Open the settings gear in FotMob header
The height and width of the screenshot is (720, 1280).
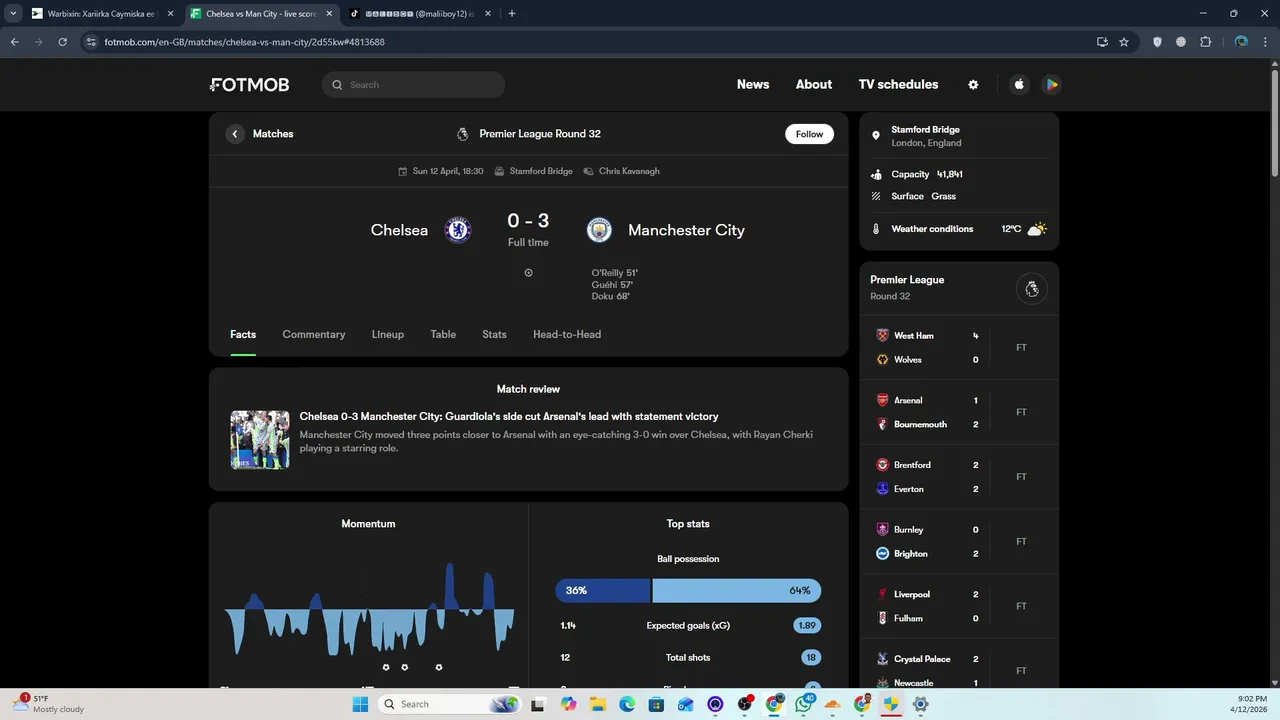[973, 85]
